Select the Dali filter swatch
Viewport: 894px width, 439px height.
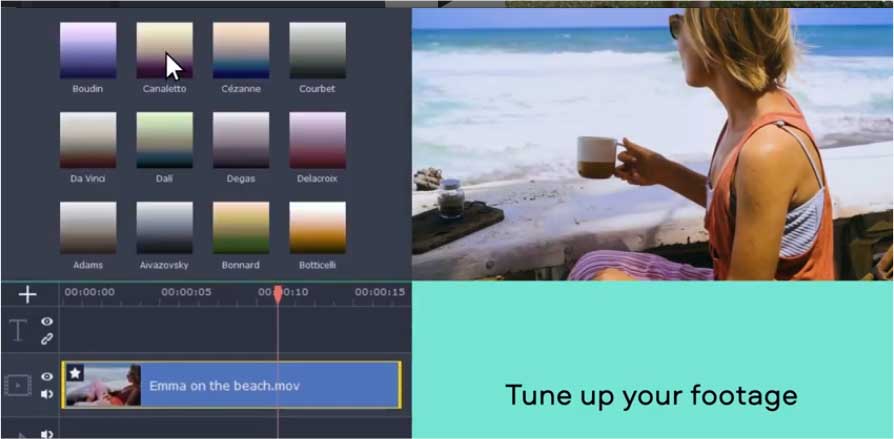click(x=164, y=140)
